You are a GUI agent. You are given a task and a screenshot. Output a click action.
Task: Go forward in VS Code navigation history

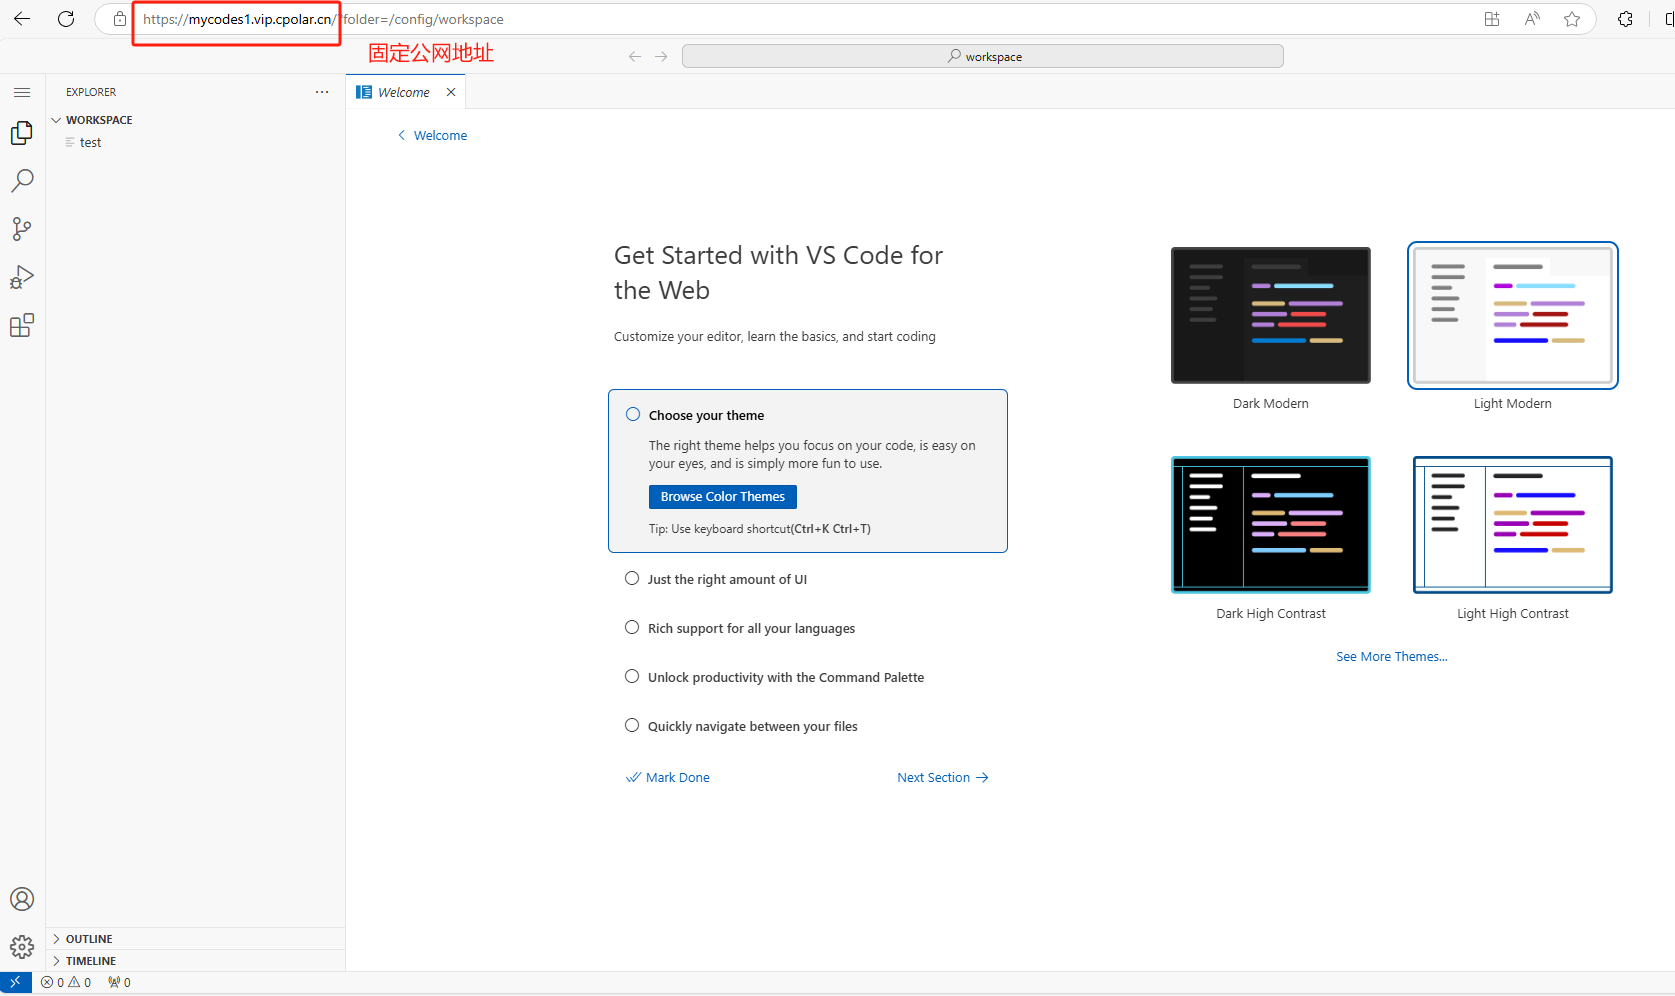coord(661,57)
